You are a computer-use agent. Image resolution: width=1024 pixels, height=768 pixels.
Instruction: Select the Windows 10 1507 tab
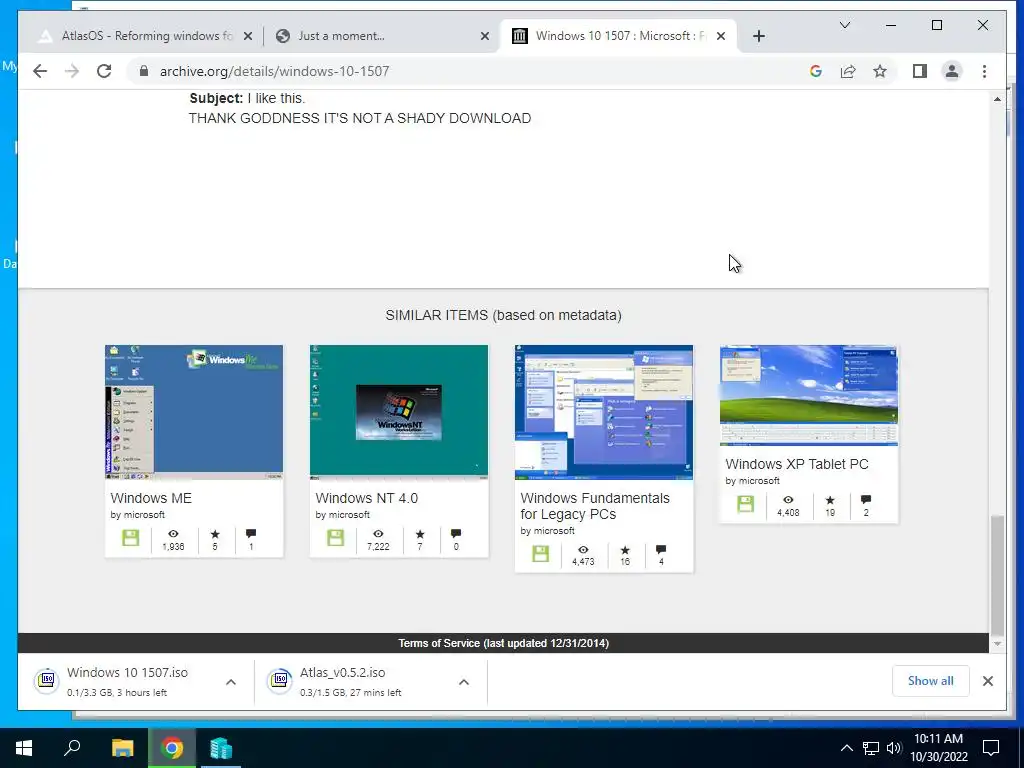coord(618,36)
